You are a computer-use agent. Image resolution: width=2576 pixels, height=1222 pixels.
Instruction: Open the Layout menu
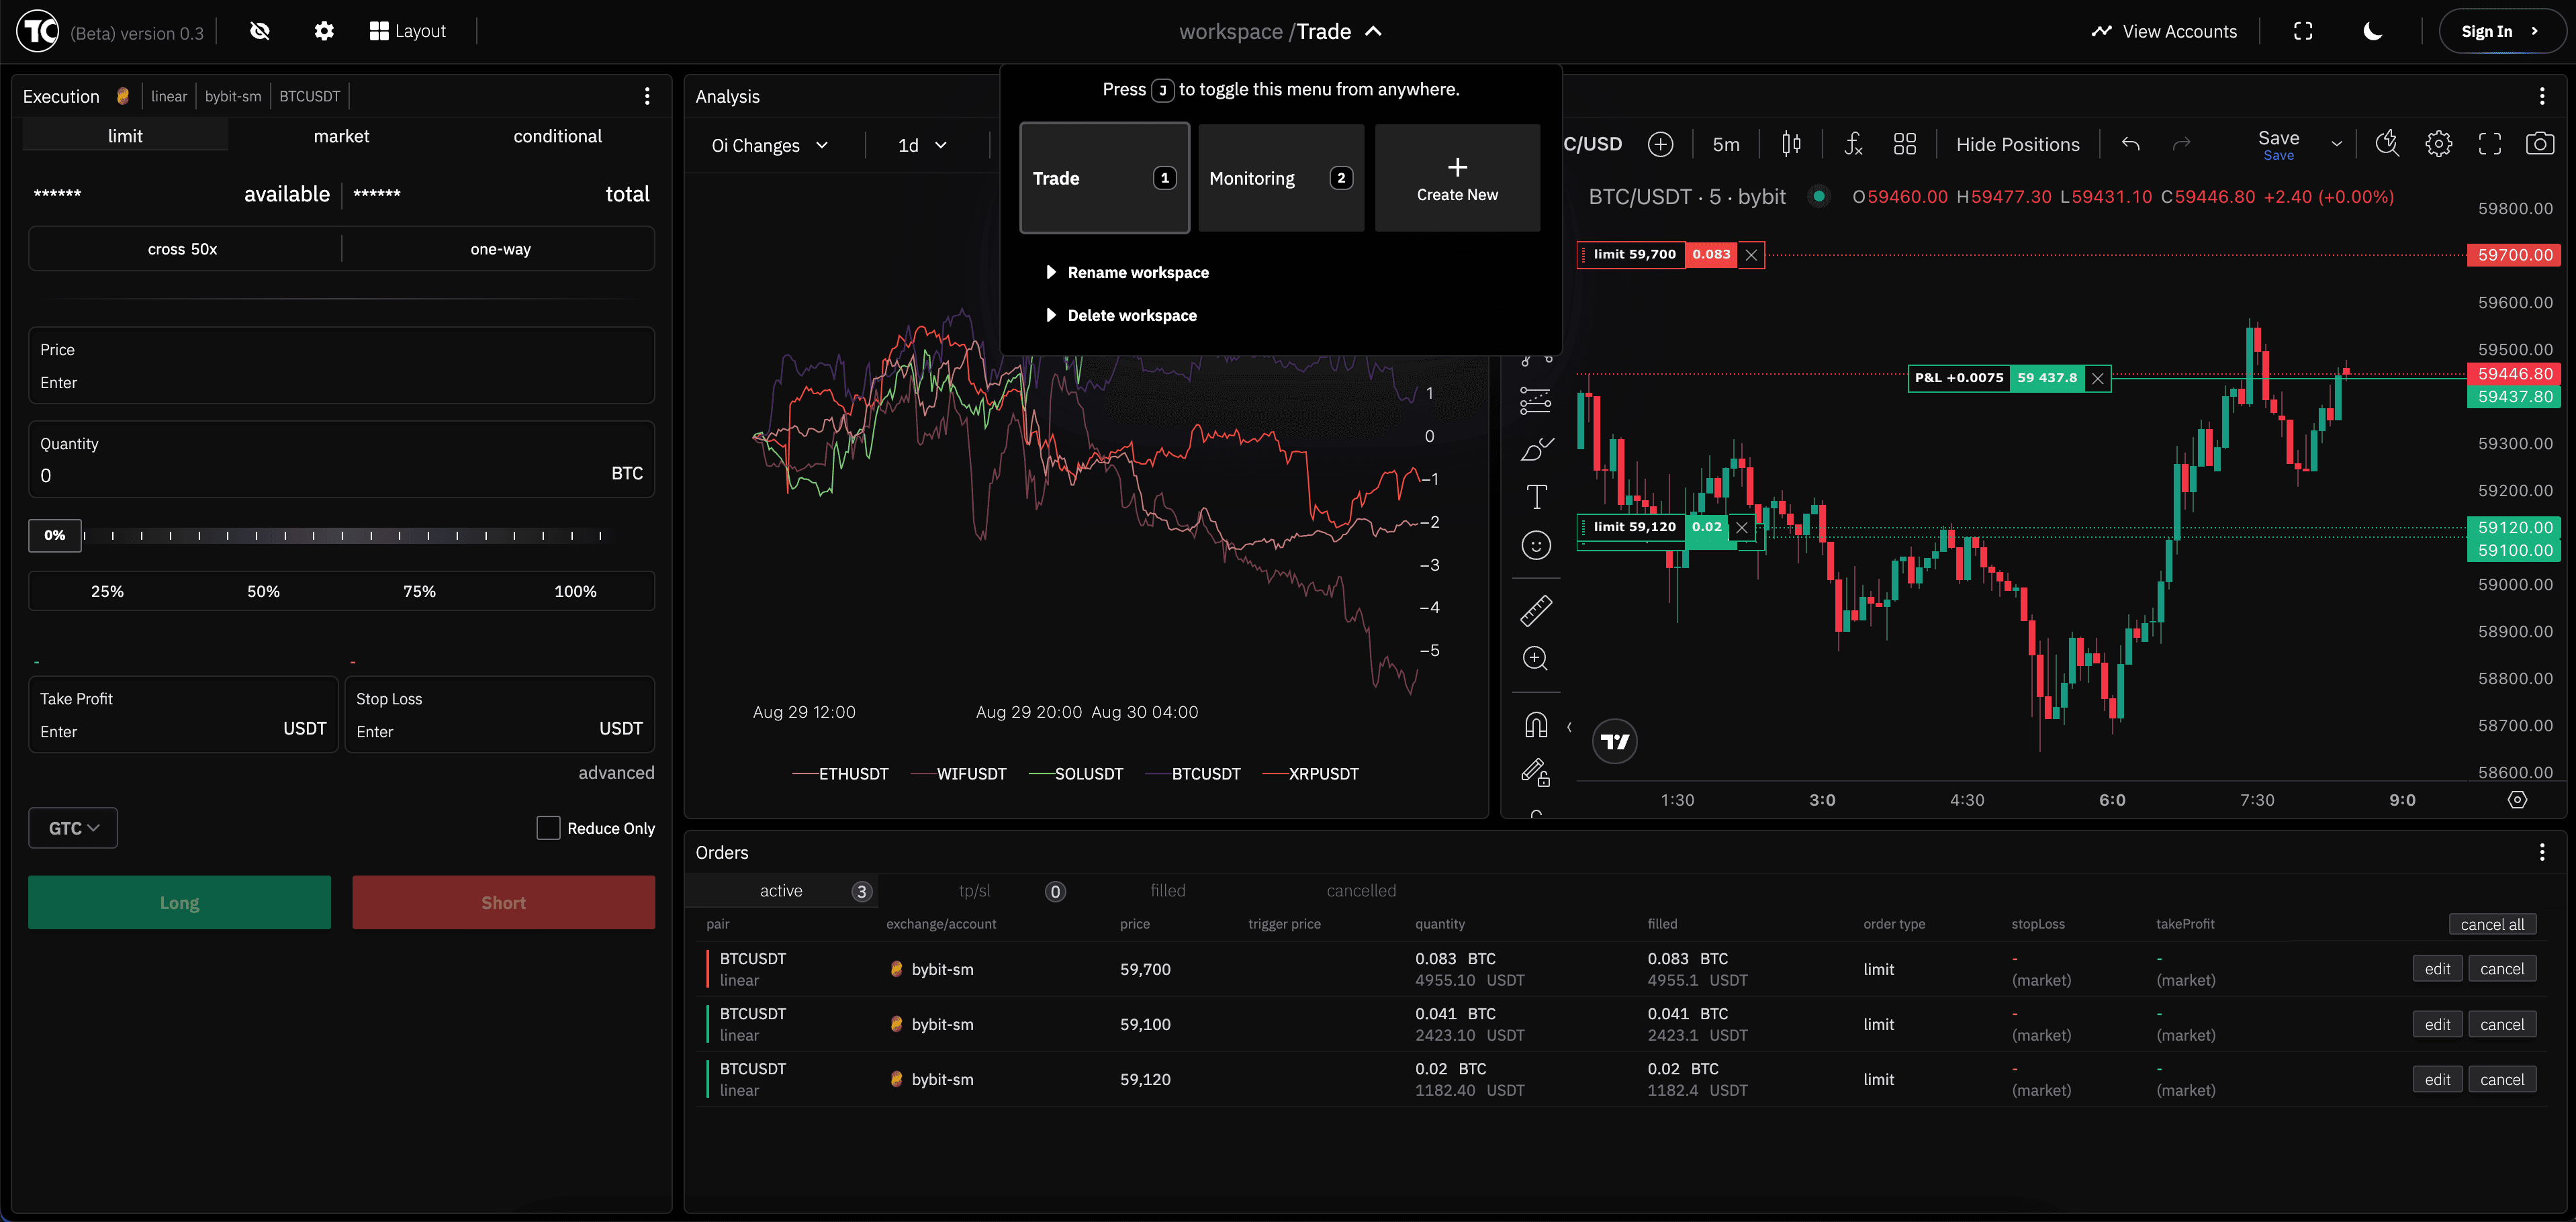(x=408, y=31)
